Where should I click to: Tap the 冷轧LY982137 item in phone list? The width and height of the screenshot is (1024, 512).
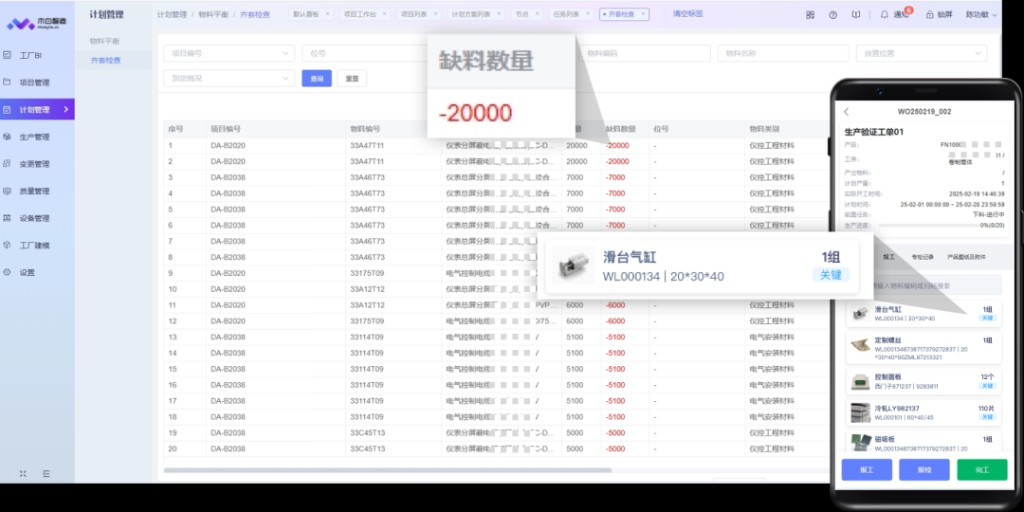click(923, 413)
